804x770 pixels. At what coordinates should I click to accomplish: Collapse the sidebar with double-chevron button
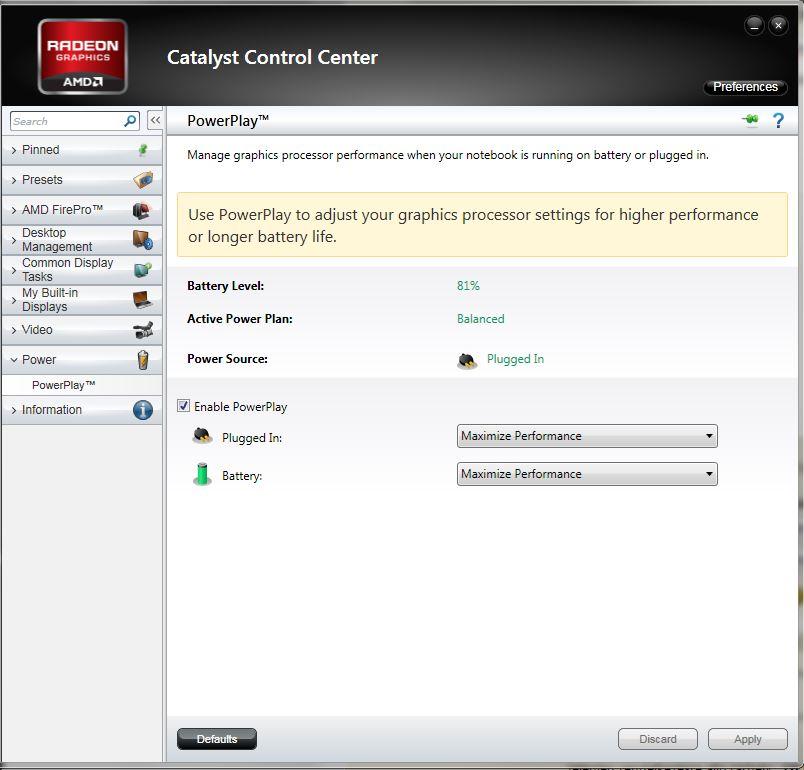tap(155, 120)
